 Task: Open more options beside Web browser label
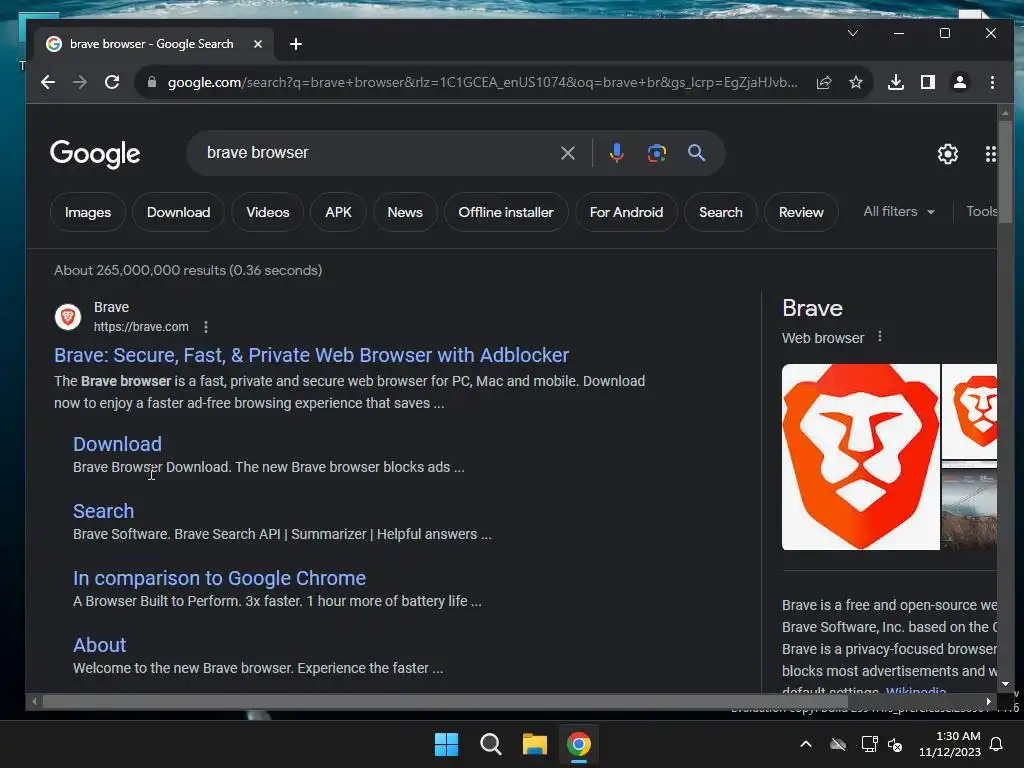880,336
